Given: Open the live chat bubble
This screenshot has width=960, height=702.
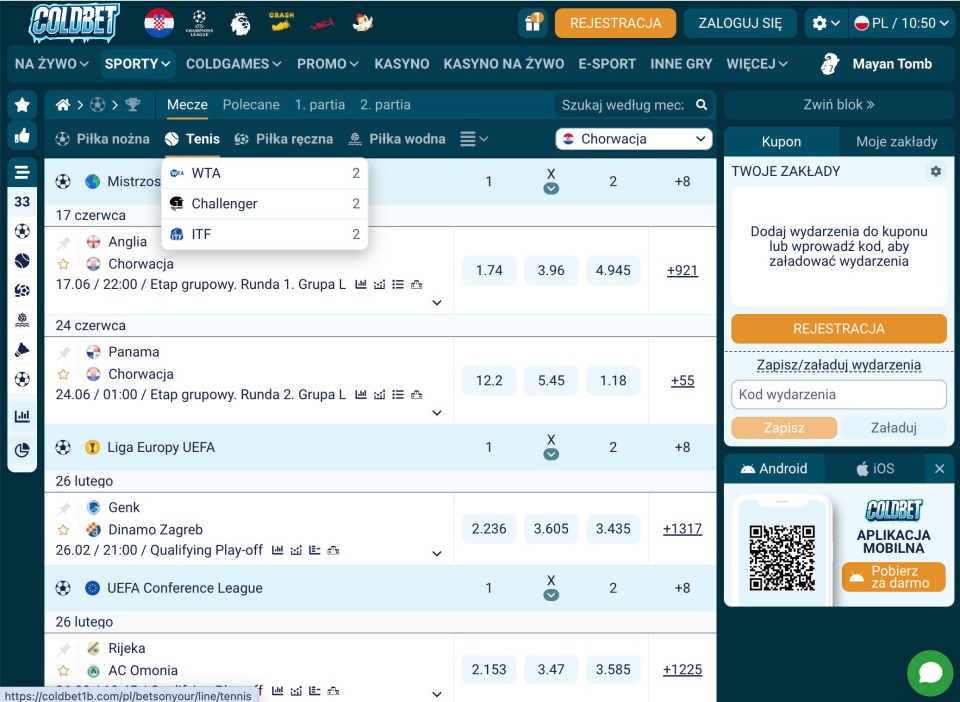Looking at the screenshot, I should 930,673.
